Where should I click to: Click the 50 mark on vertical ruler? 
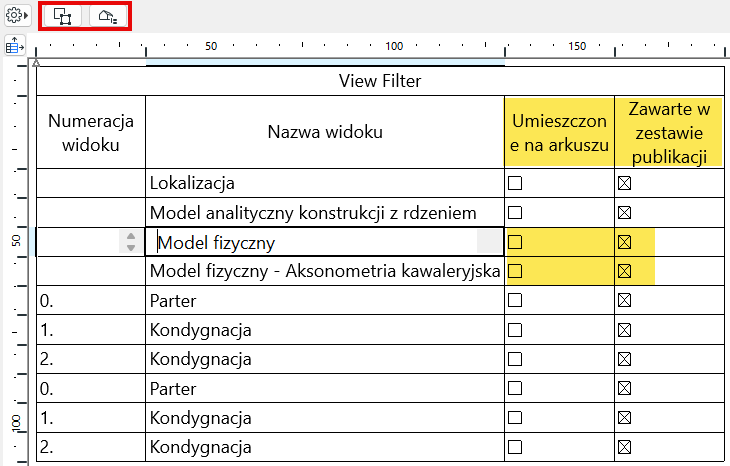pos(16,240)
